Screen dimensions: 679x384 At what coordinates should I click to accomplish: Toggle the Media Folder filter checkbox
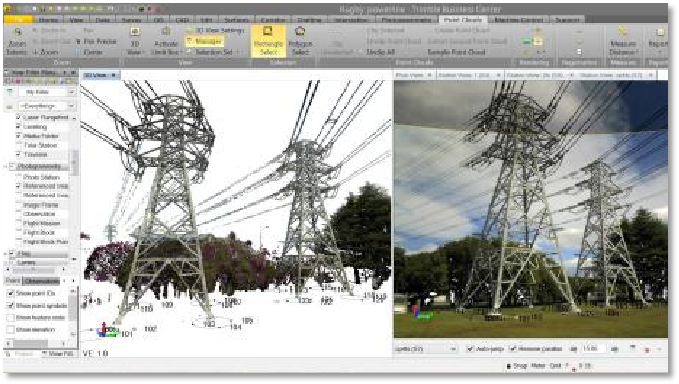click(x=18, y=136)
